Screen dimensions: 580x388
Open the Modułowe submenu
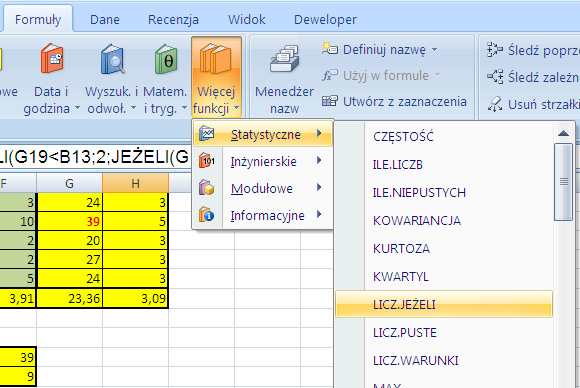pos(263,188)
